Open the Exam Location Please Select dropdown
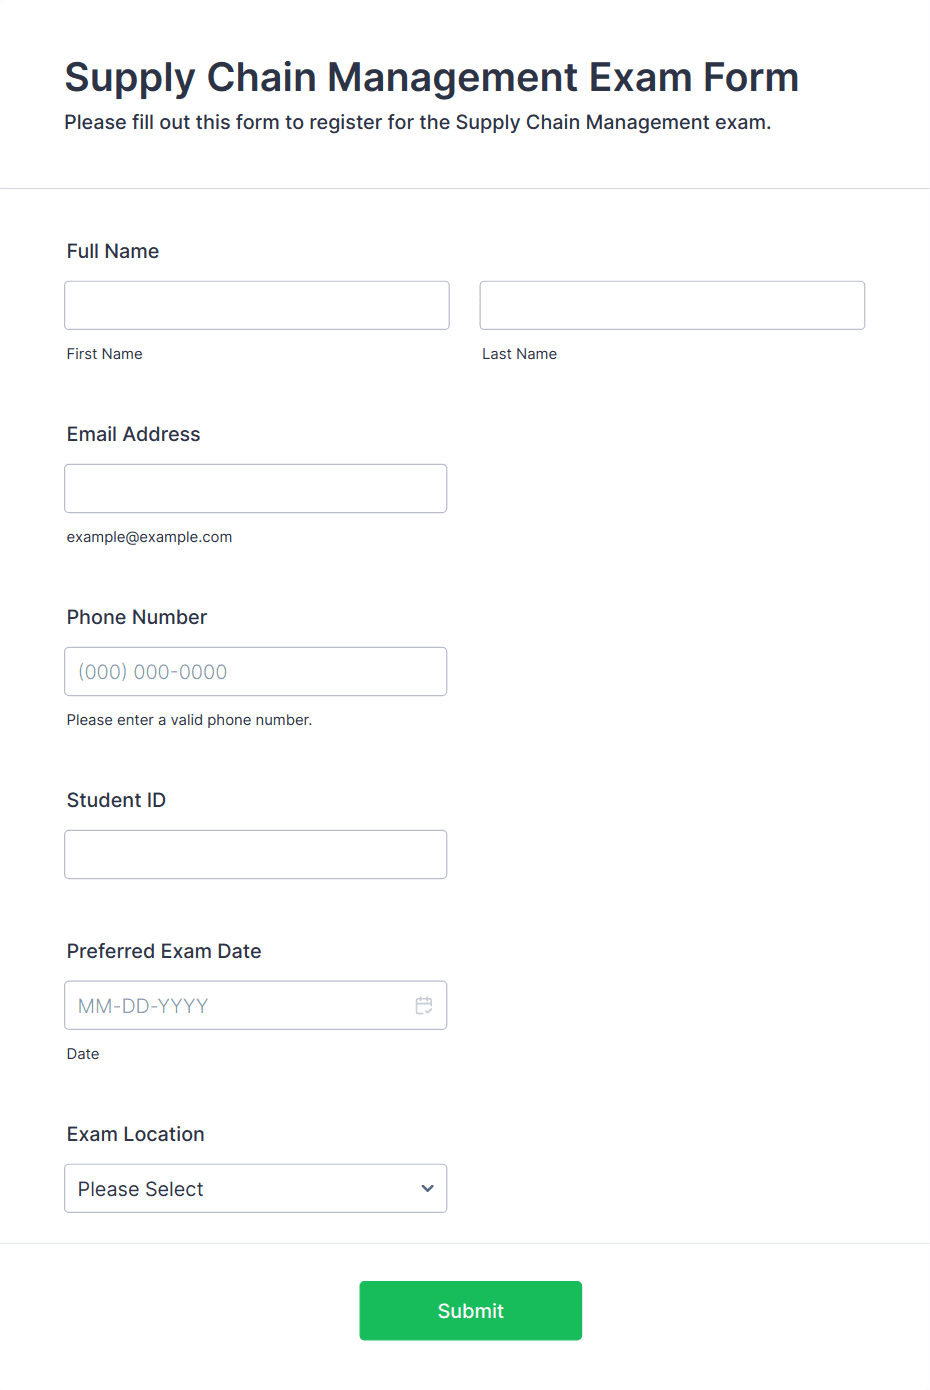 [256, 1188]
